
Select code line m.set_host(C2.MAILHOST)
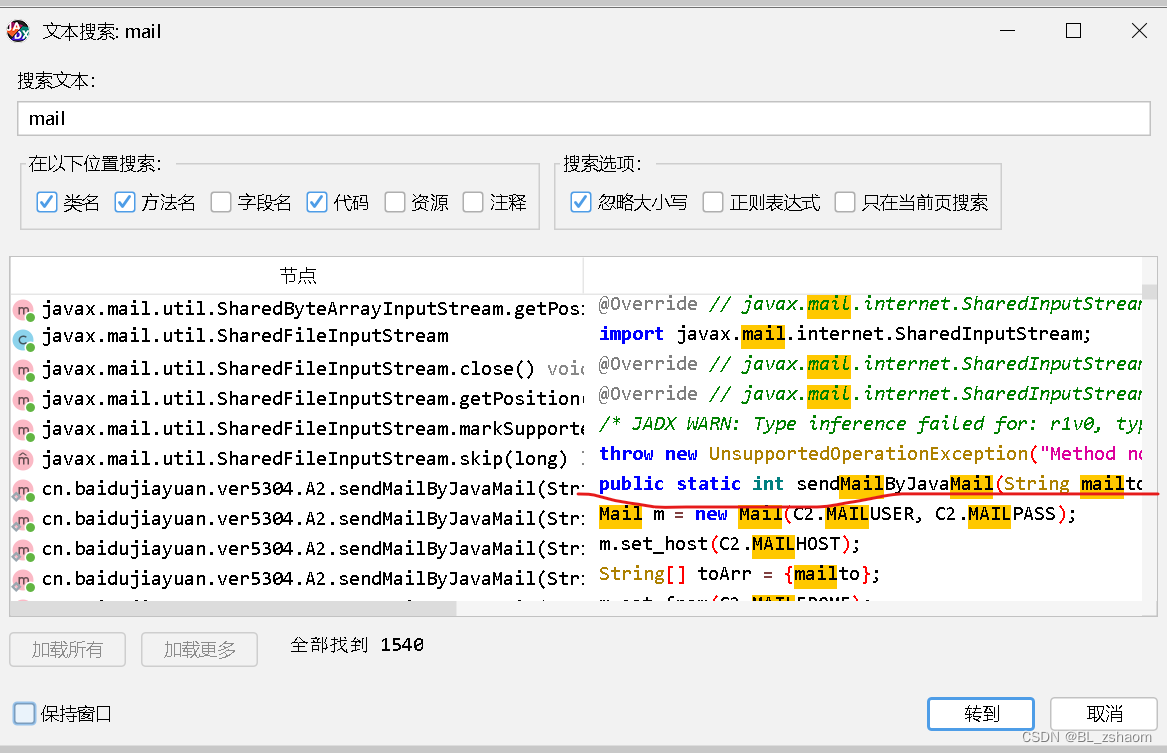(x=729, y=545)
